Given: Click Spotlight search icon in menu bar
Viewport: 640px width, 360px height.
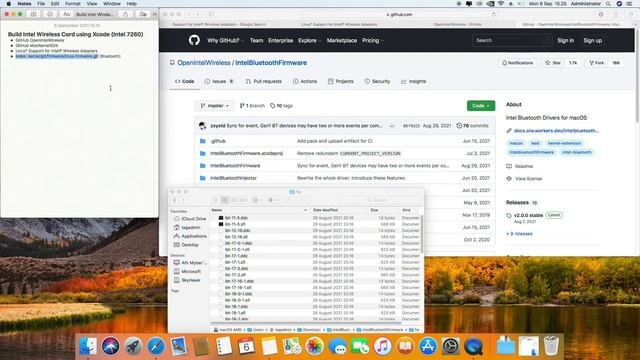Looking at the screenshot, I should click(608, 4).
